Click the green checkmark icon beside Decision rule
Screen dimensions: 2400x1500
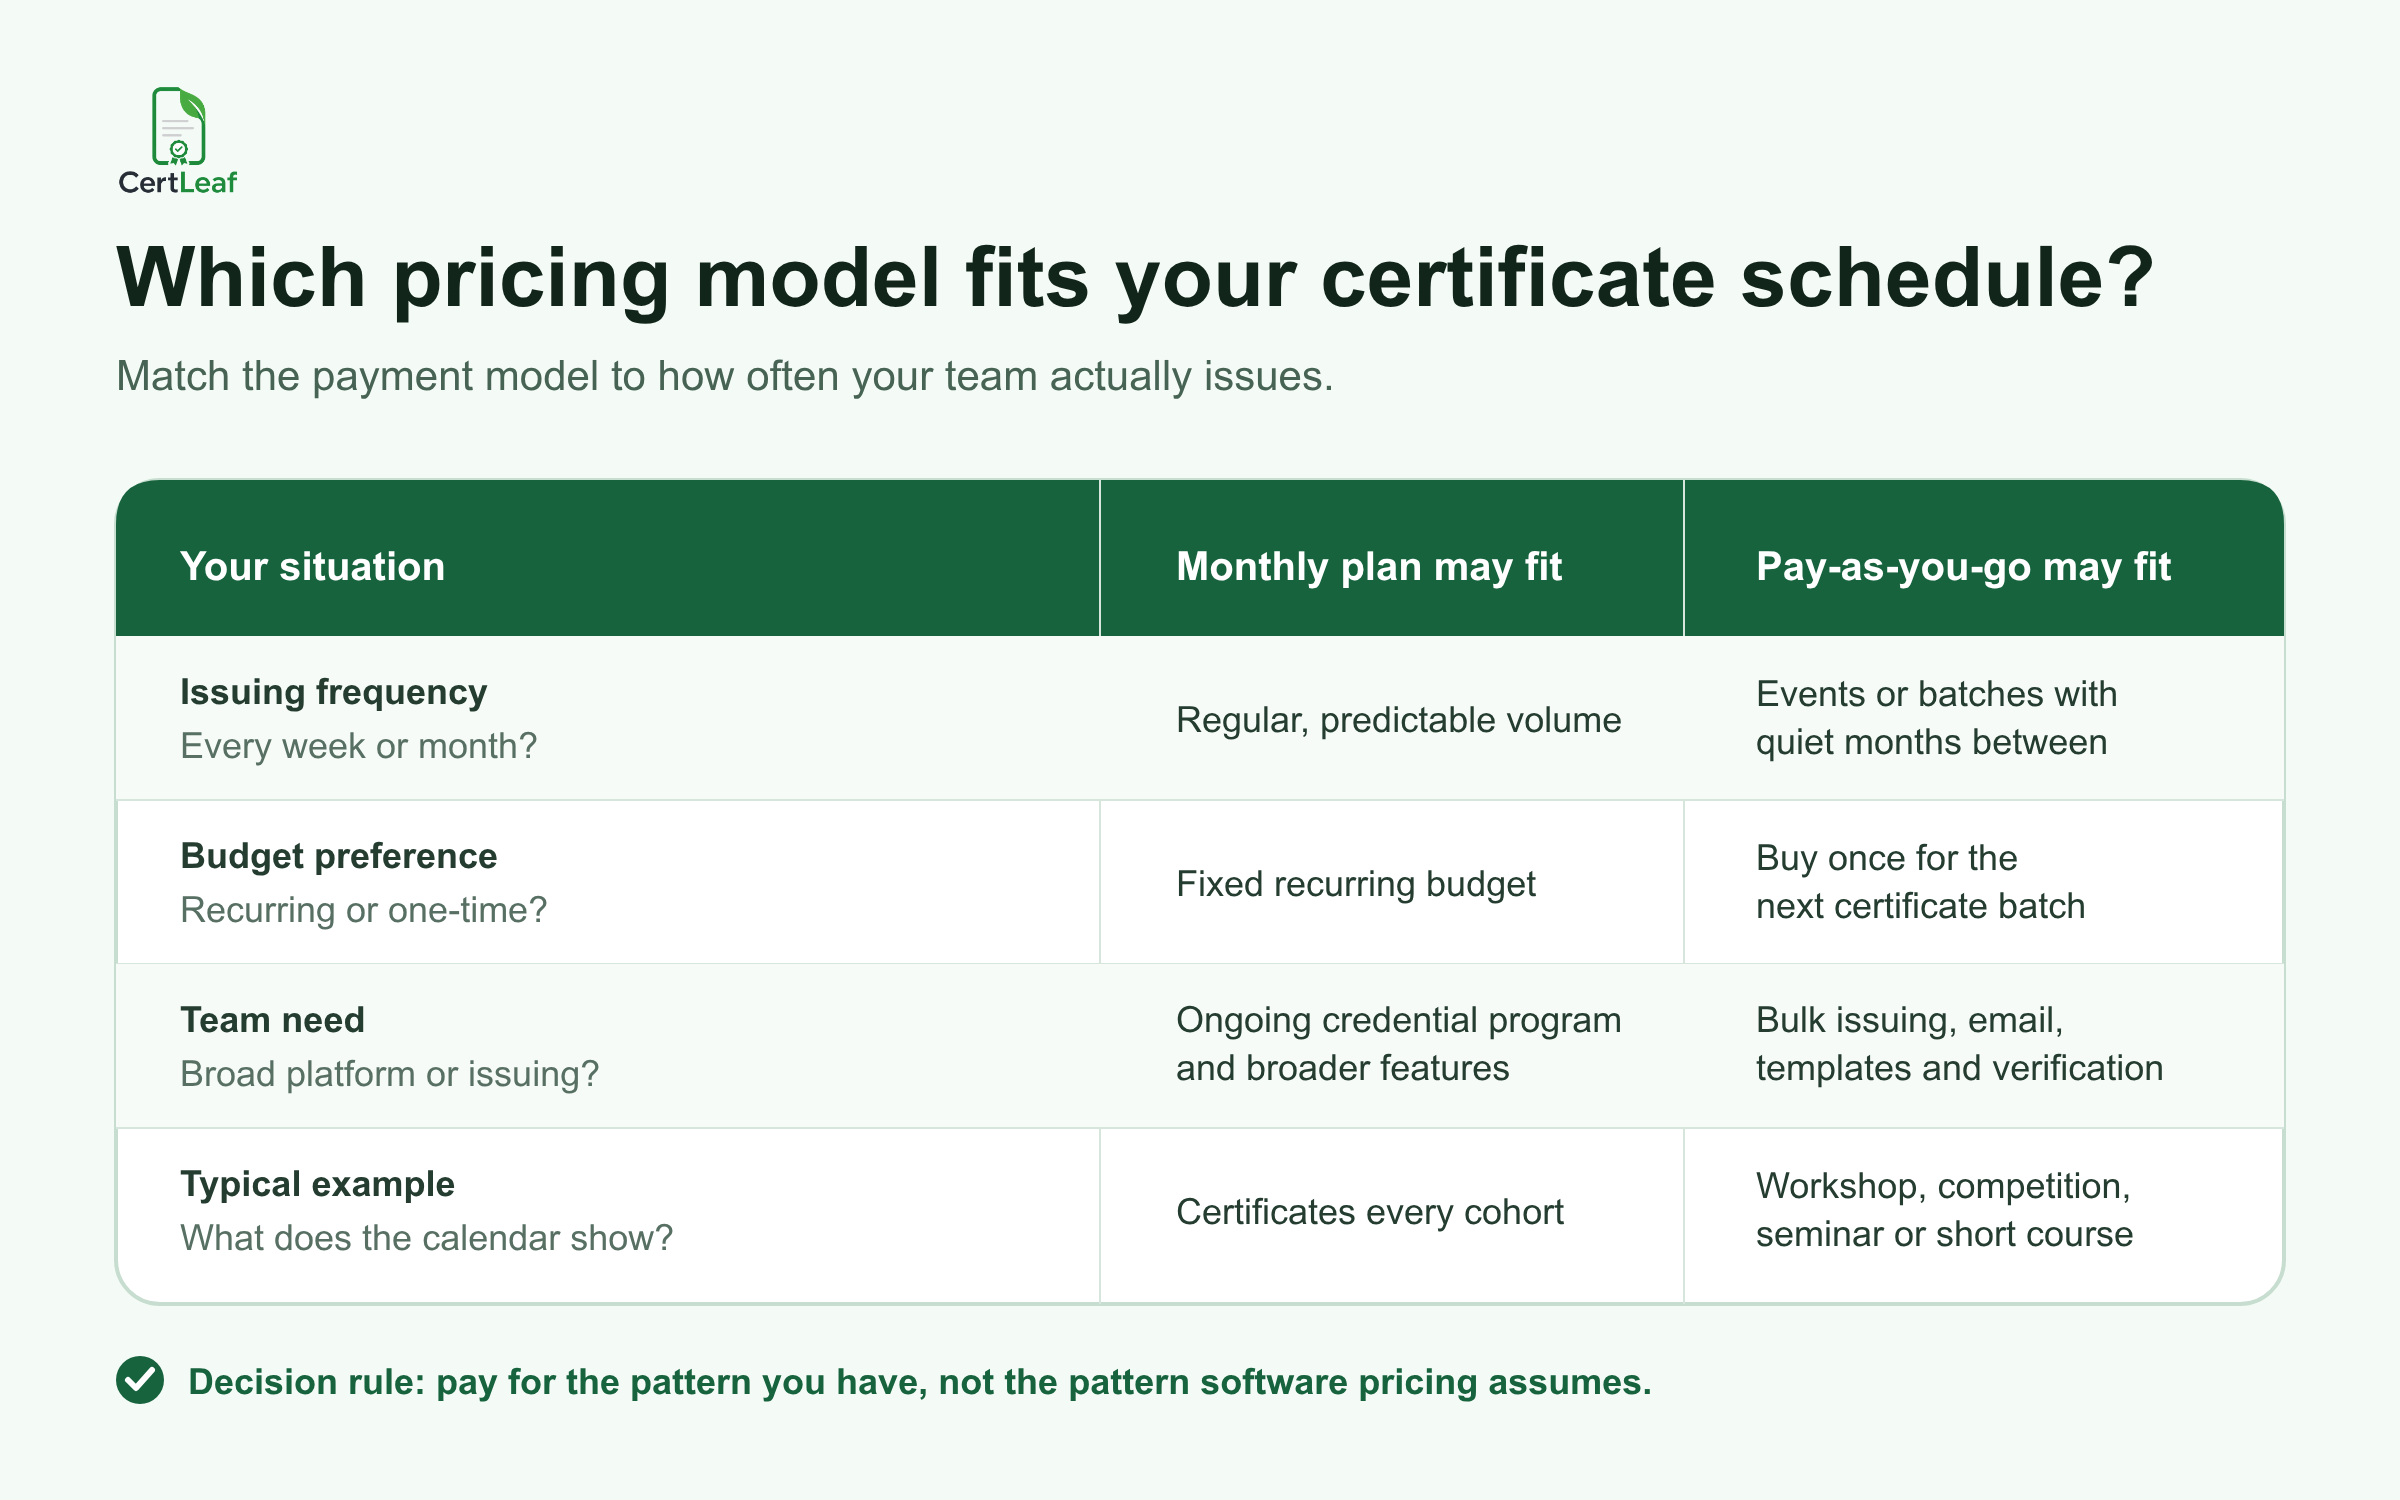click(x=140, y=1380)
